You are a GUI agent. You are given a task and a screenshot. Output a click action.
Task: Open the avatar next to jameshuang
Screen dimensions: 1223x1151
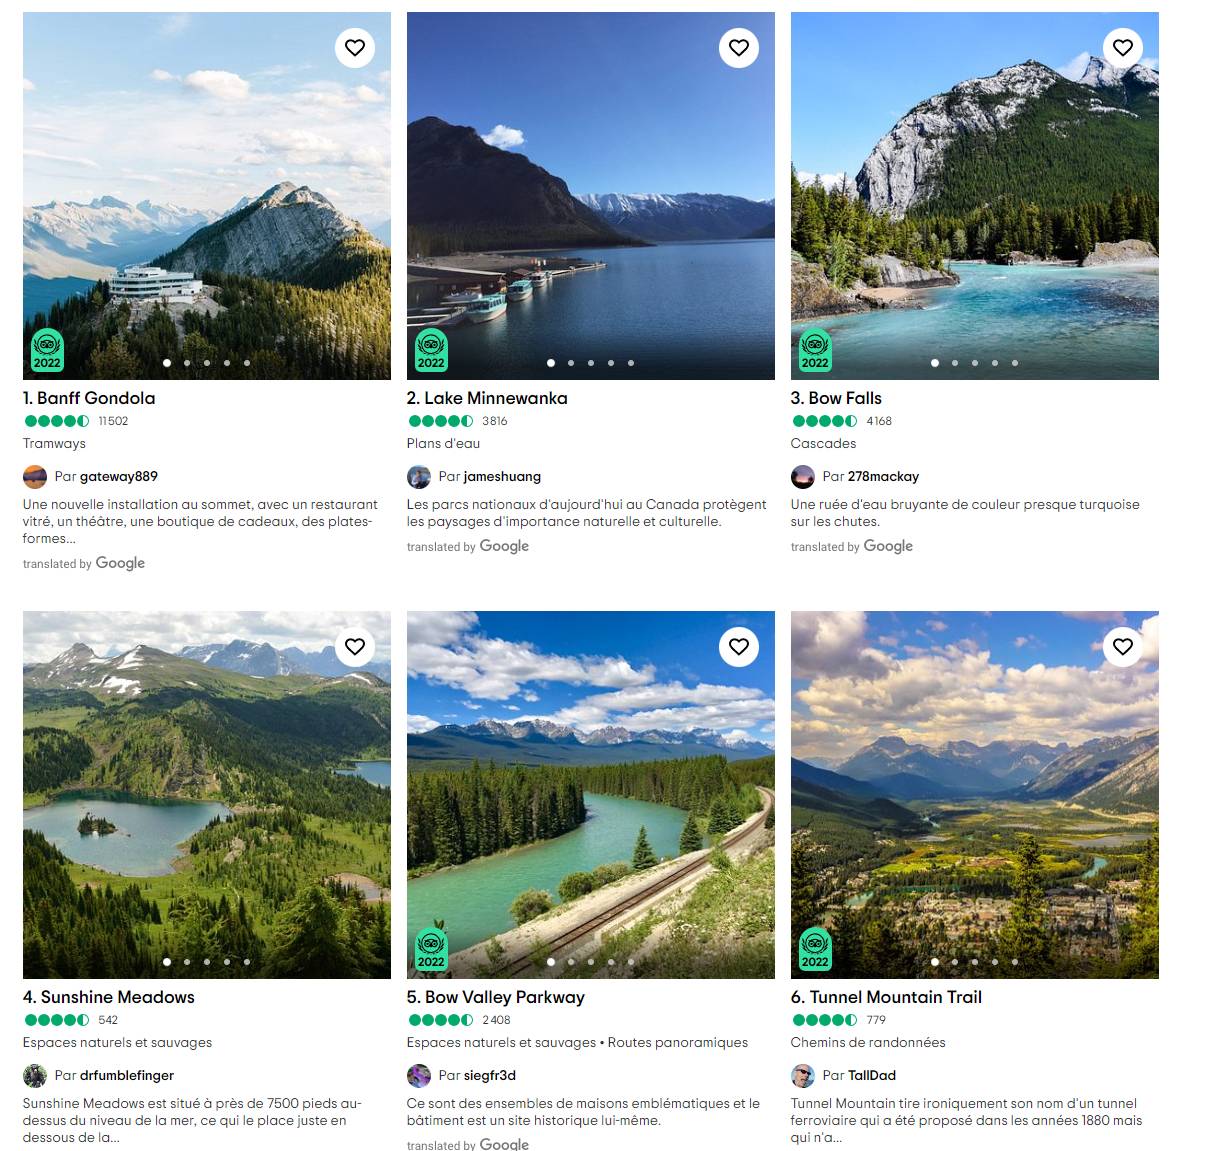(419, 476)
